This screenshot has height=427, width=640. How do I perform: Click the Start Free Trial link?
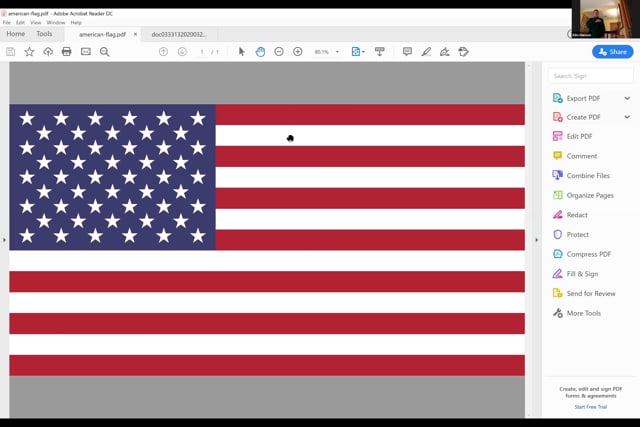[x=591, y=407]
